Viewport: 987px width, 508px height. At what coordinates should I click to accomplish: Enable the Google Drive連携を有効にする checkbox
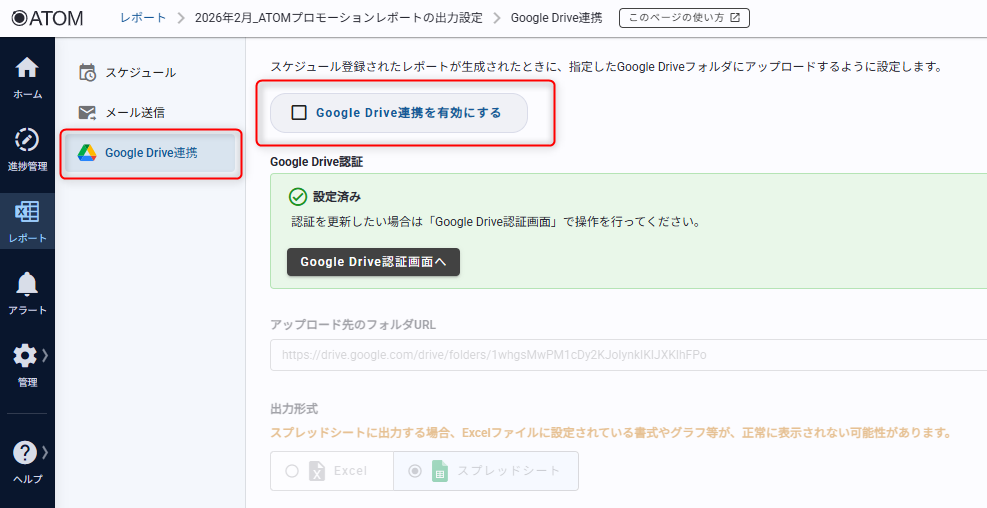point(299,113)
